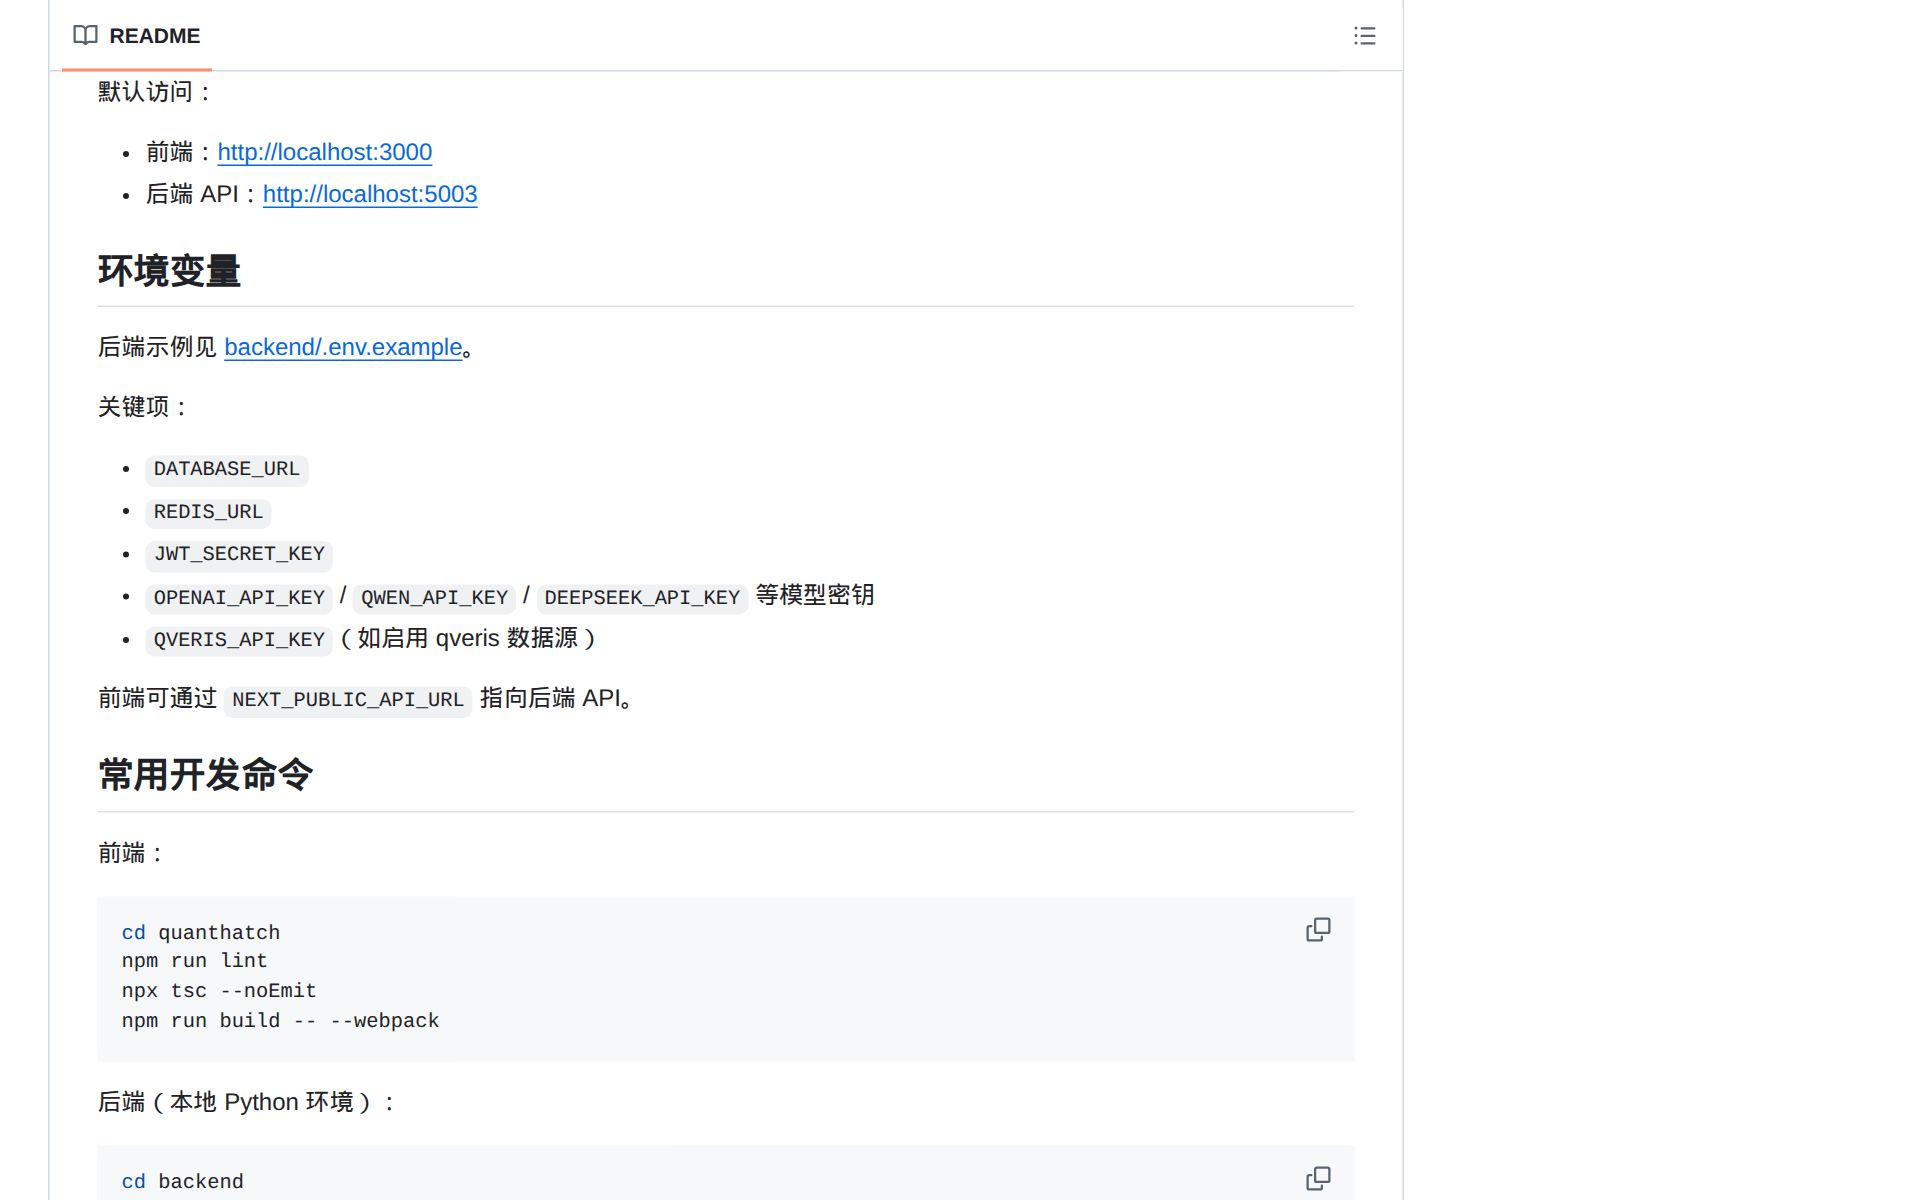Image resolution: width=1920 pixels, height=1200 pixels.
Task: Click the REDIS_URL code label
Action: pos(208,512)
